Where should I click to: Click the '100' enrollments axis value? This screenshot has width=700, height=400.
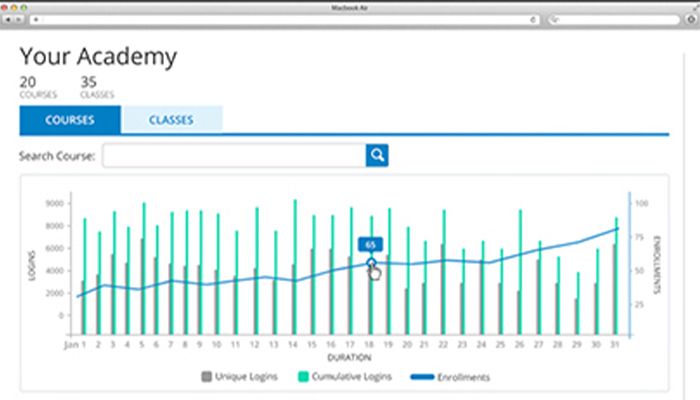coord(642,204)
